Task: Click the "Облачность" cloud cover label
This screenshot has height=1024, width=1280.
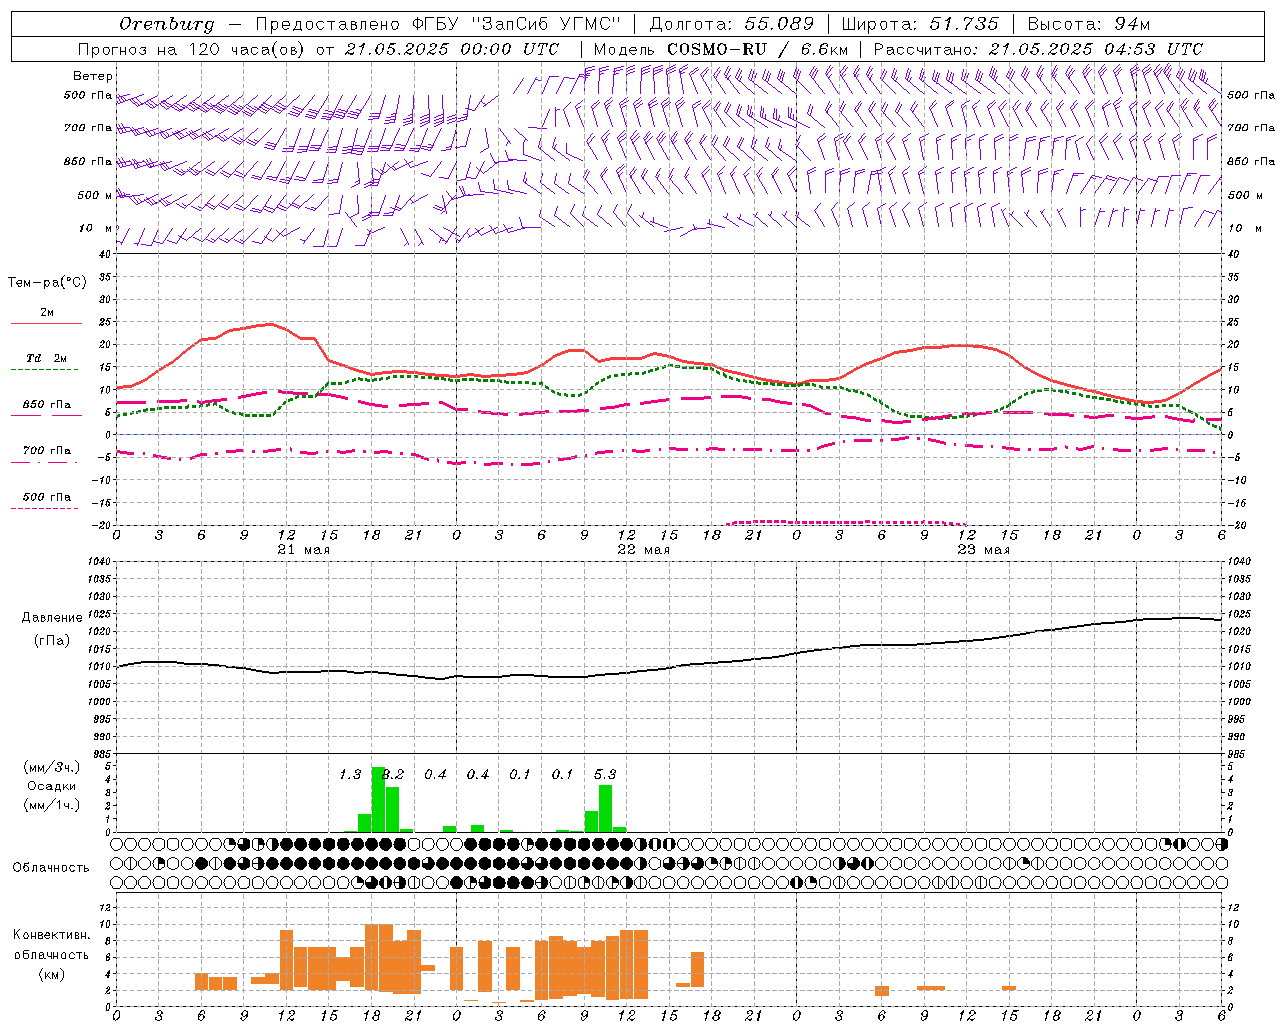Action: point(51,867)
